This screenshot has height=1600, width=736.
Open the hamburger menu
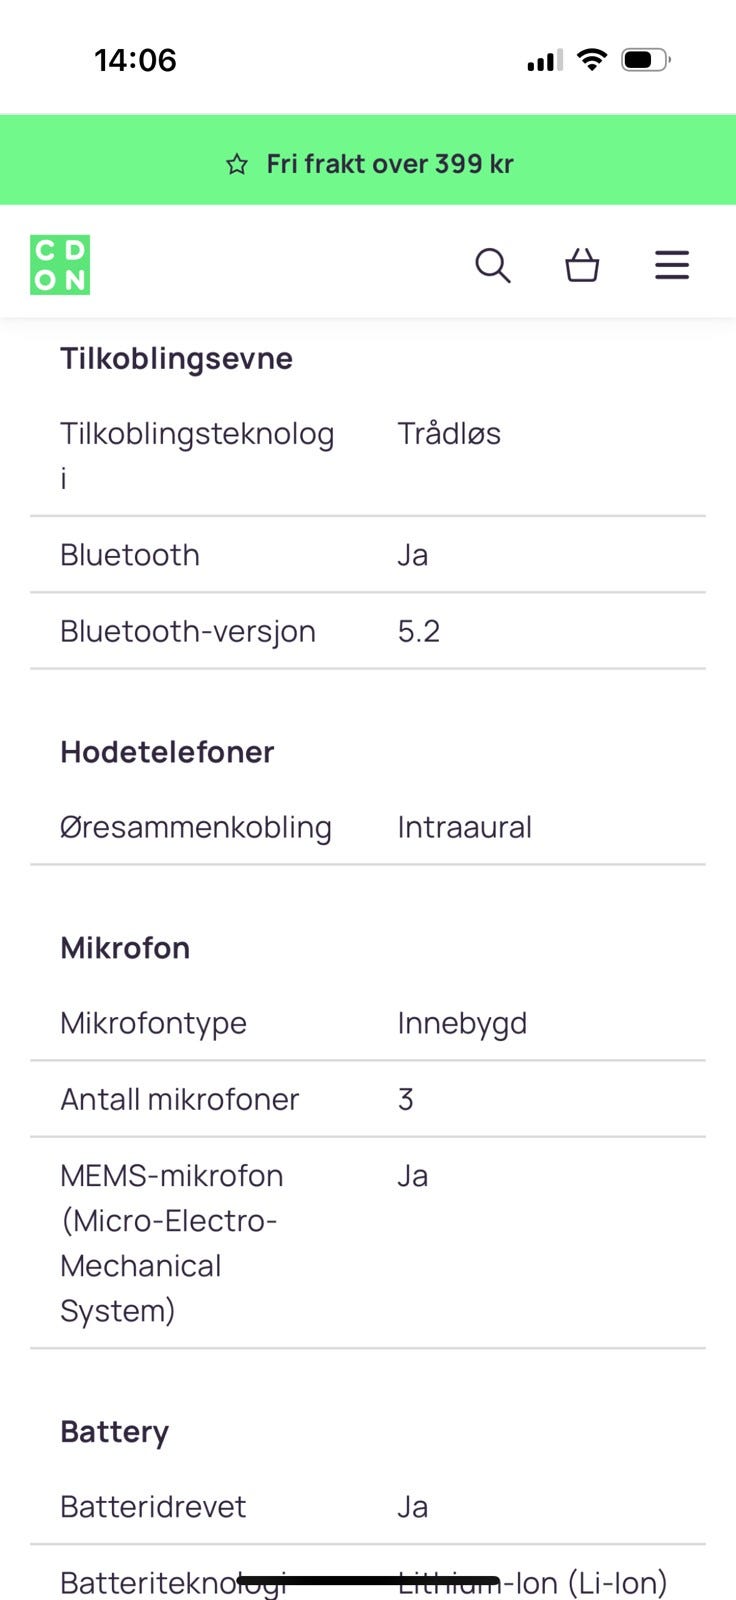(x=672, y=265)
